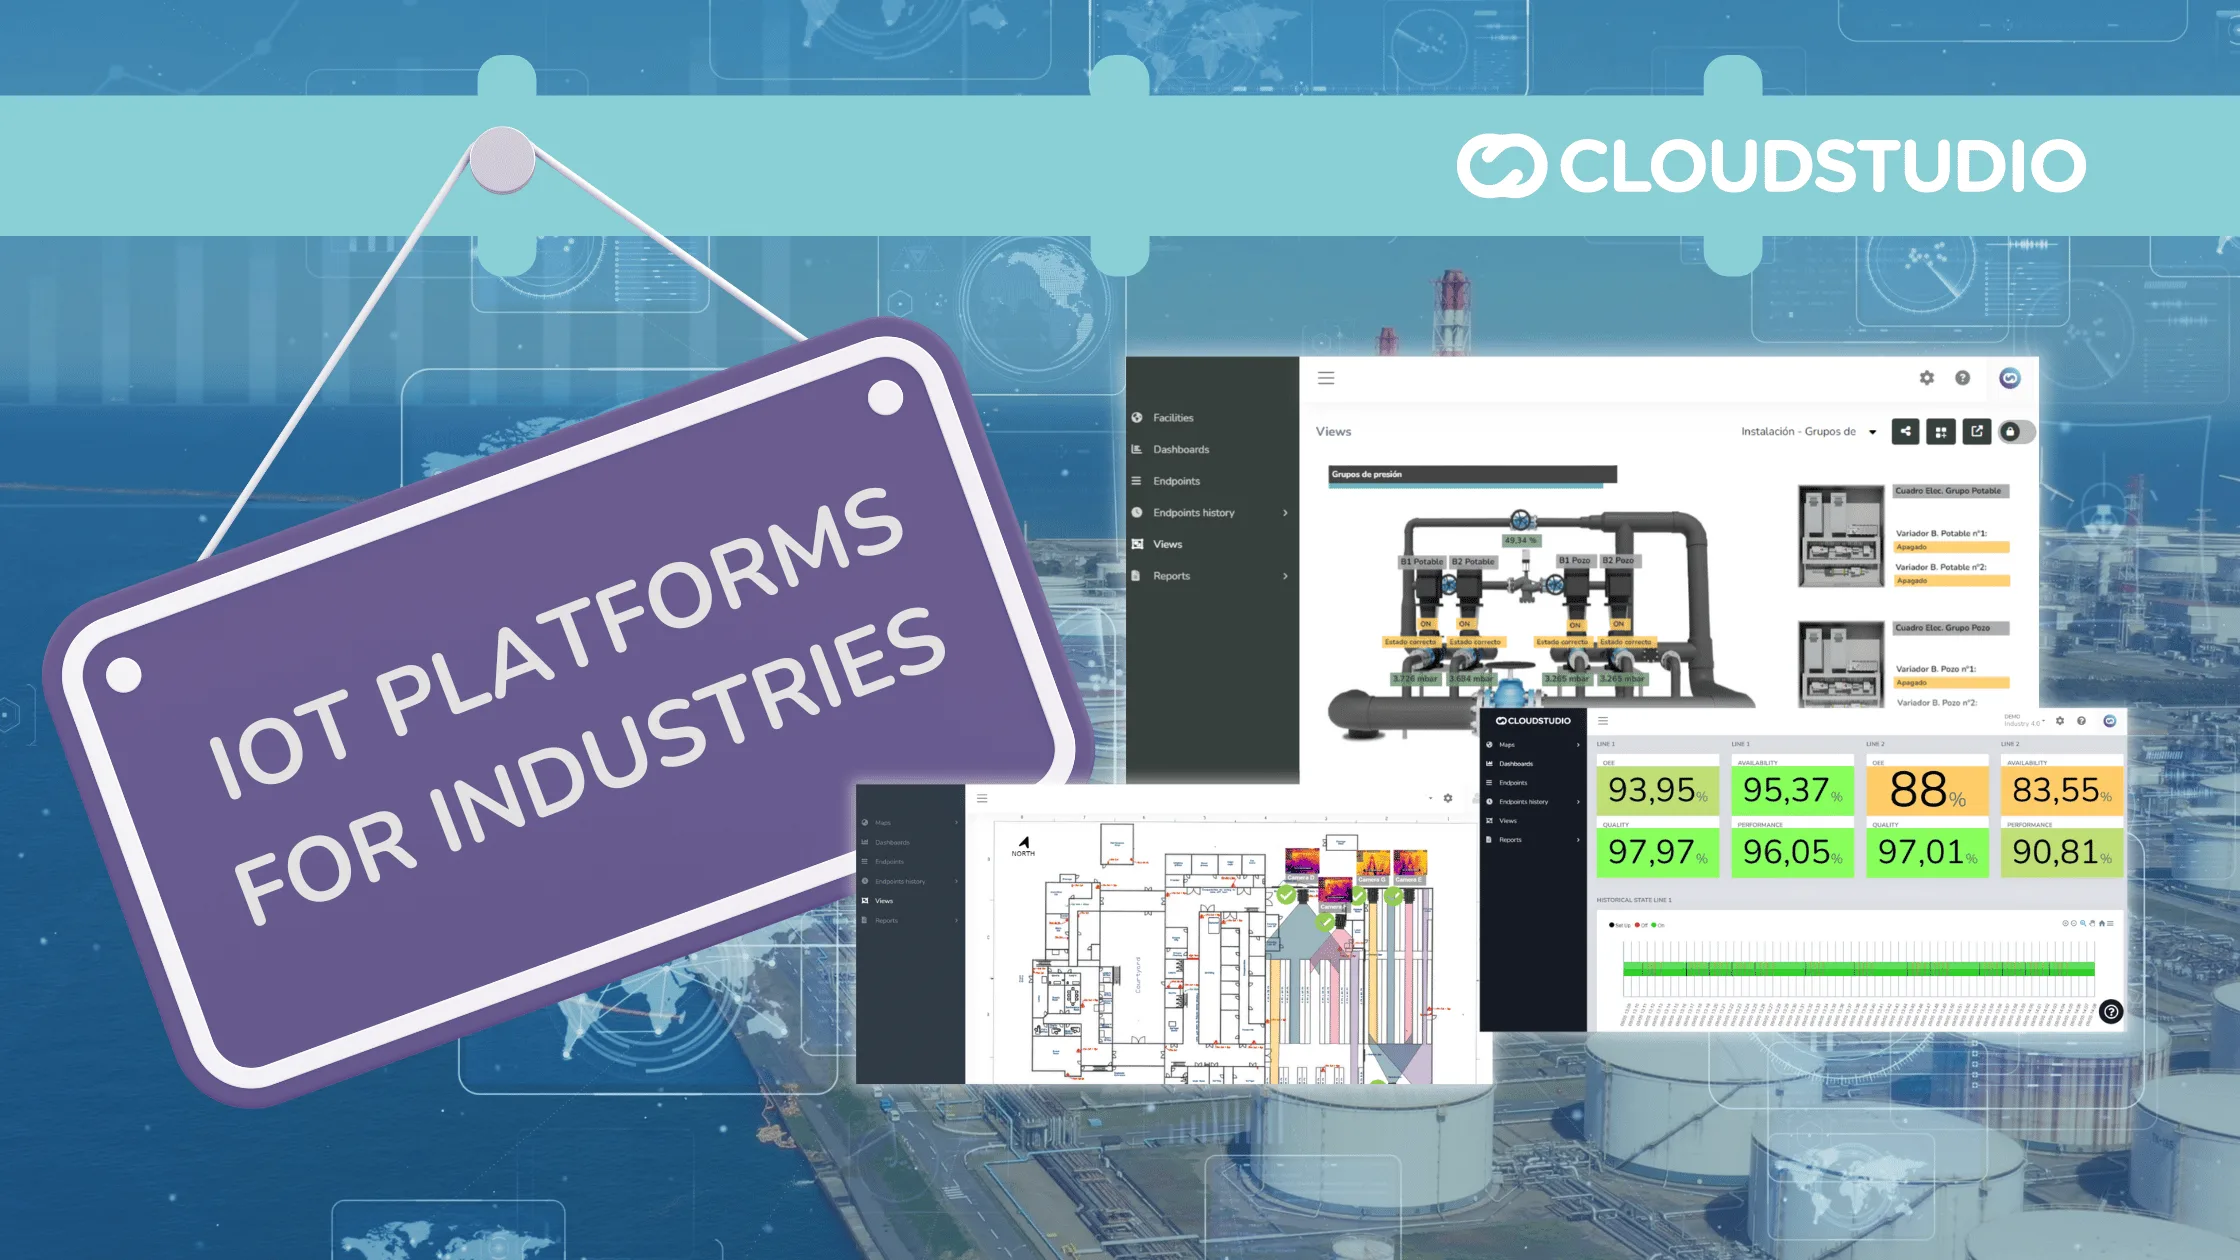The height and width of the screenshot is (1260, 2240).
Task: Click the 'Grupos de presión' title bar
Action: [1472, 475]
